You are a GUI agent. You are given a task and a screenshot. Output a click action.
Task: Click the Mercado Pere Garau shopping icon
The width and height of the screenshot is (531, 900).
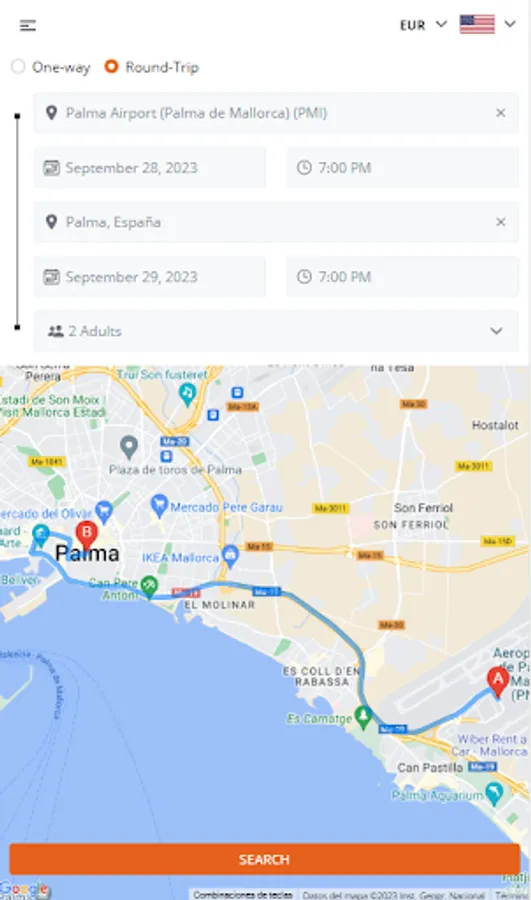tap(159, 506)
